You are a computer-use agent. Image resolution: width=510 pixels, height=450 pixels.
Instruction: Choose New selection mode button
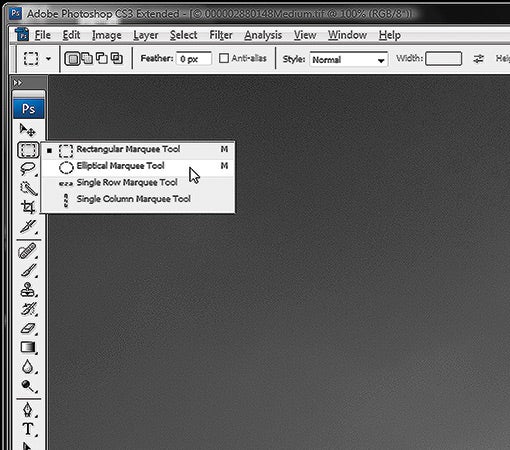click(x=72, y=59)
